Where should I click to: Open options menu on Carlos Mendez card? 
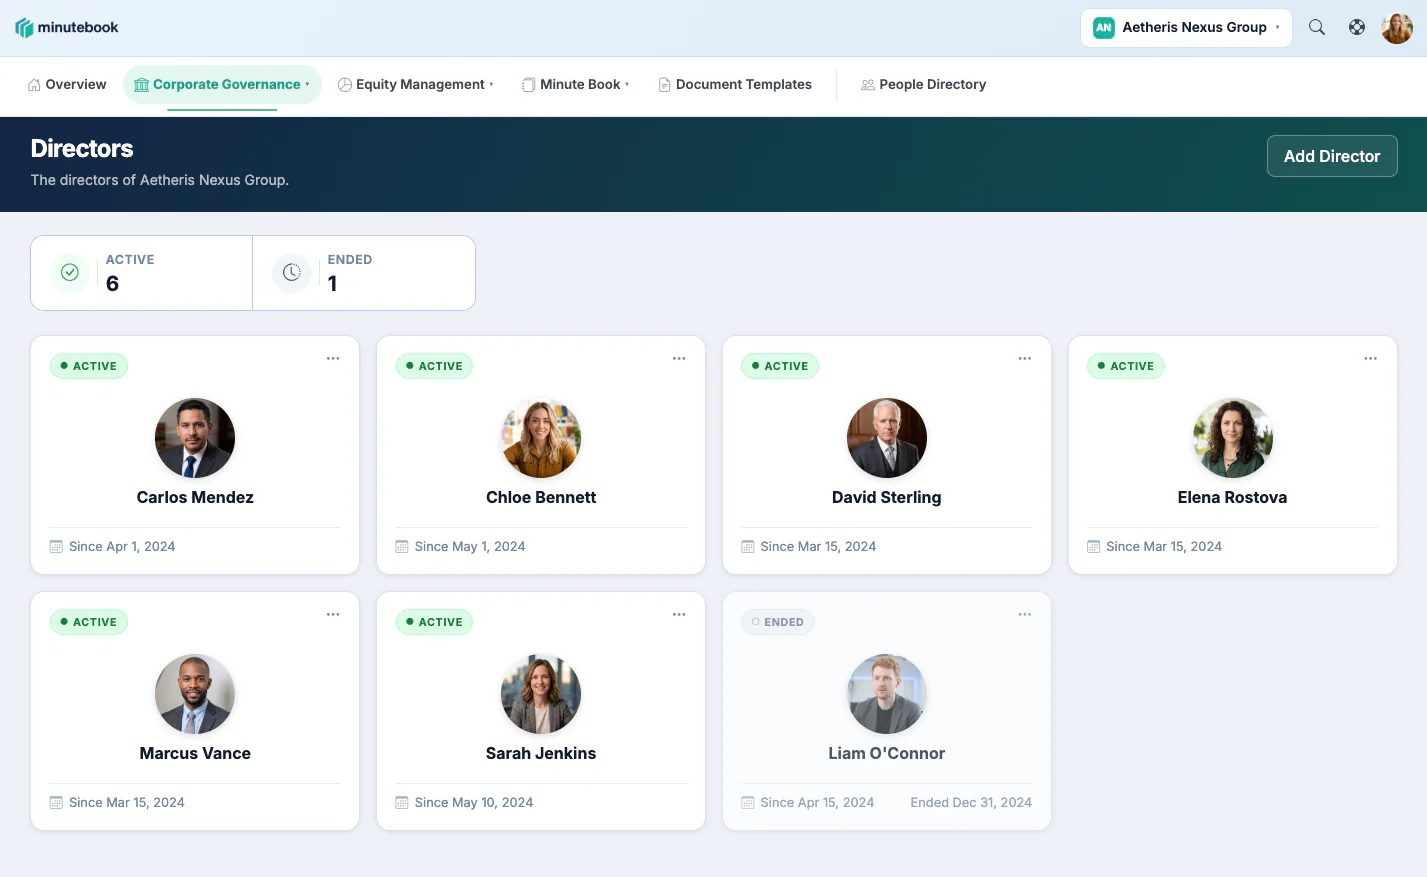click(333, 358)
